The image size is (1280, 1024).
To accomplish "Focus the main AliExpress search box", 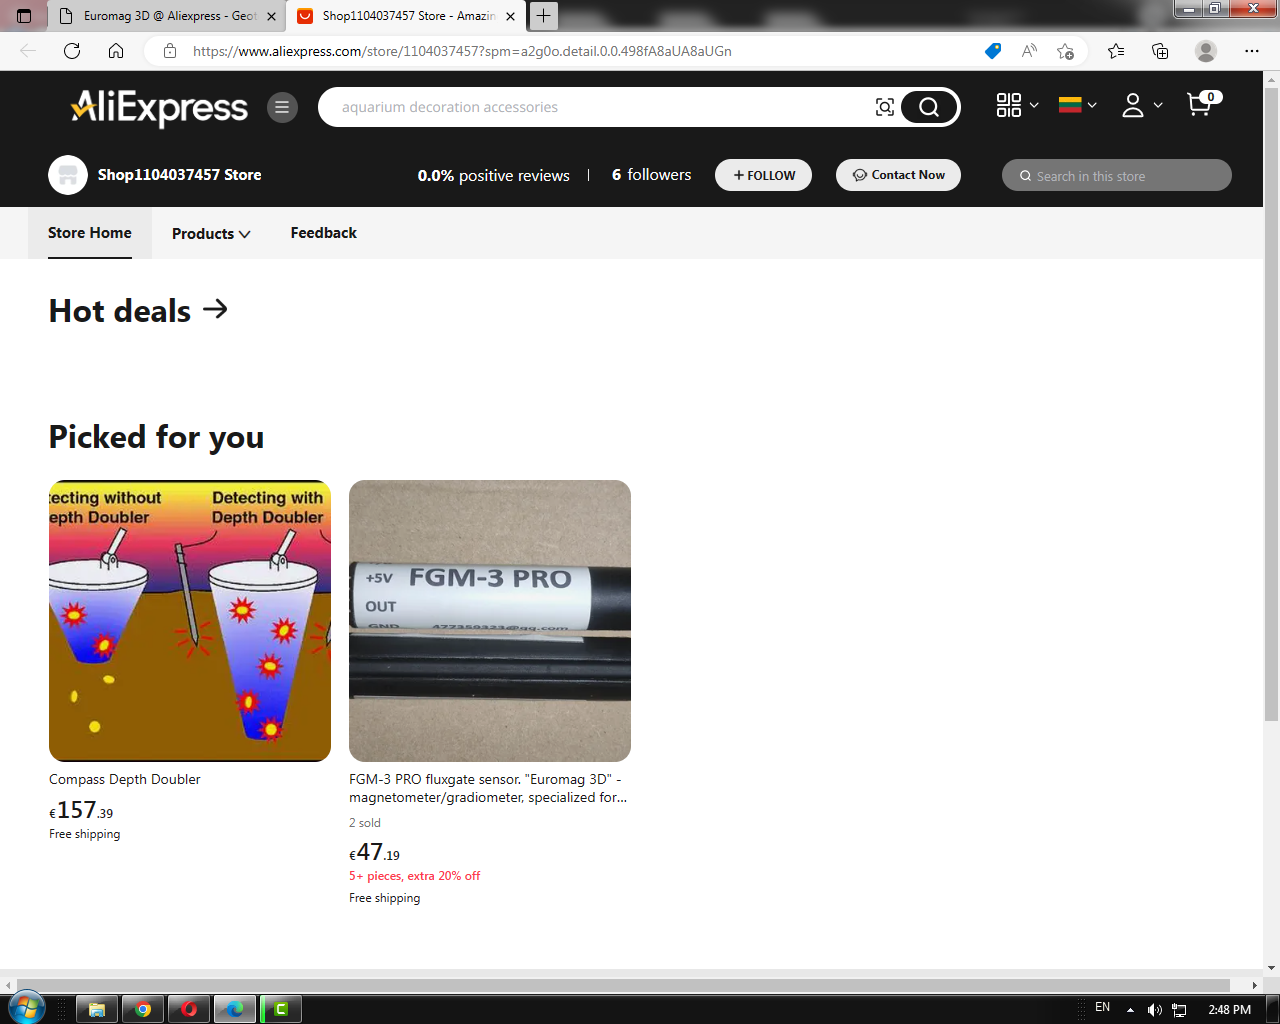I will click(x=600, y=107).
